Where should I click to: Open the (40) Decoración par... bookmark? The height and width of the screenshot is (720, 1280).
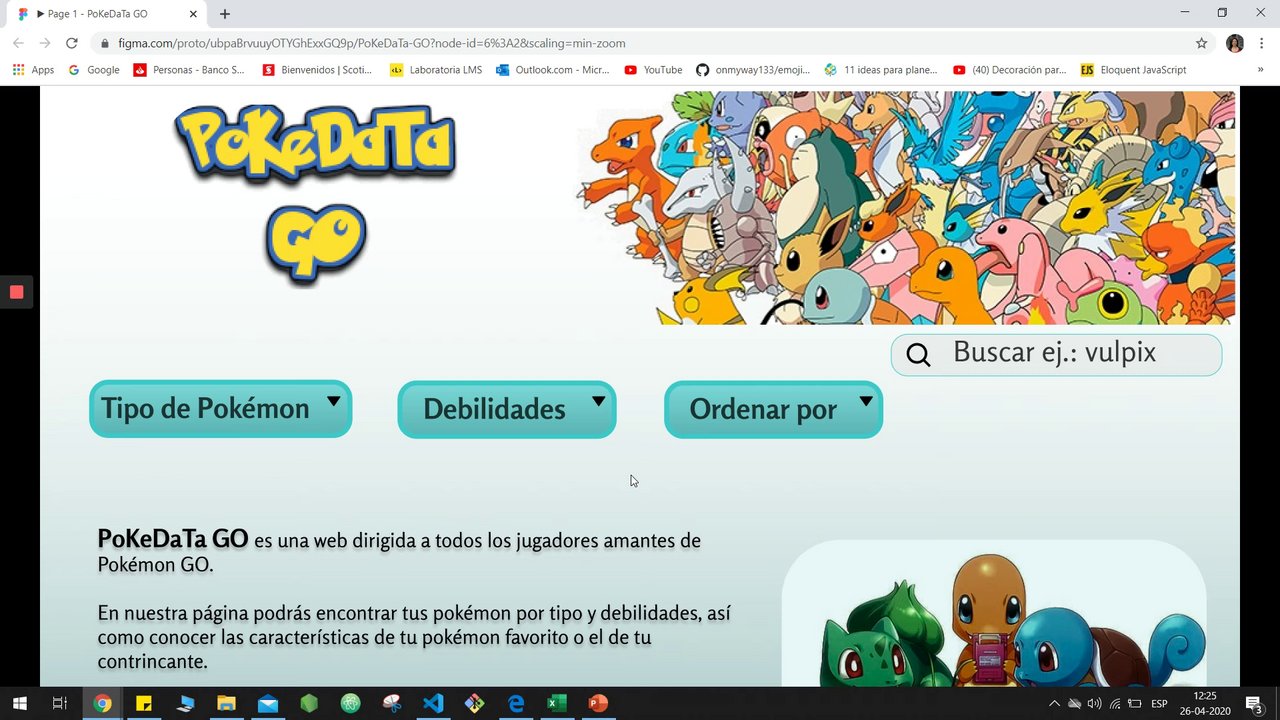tap(1010, 70)
